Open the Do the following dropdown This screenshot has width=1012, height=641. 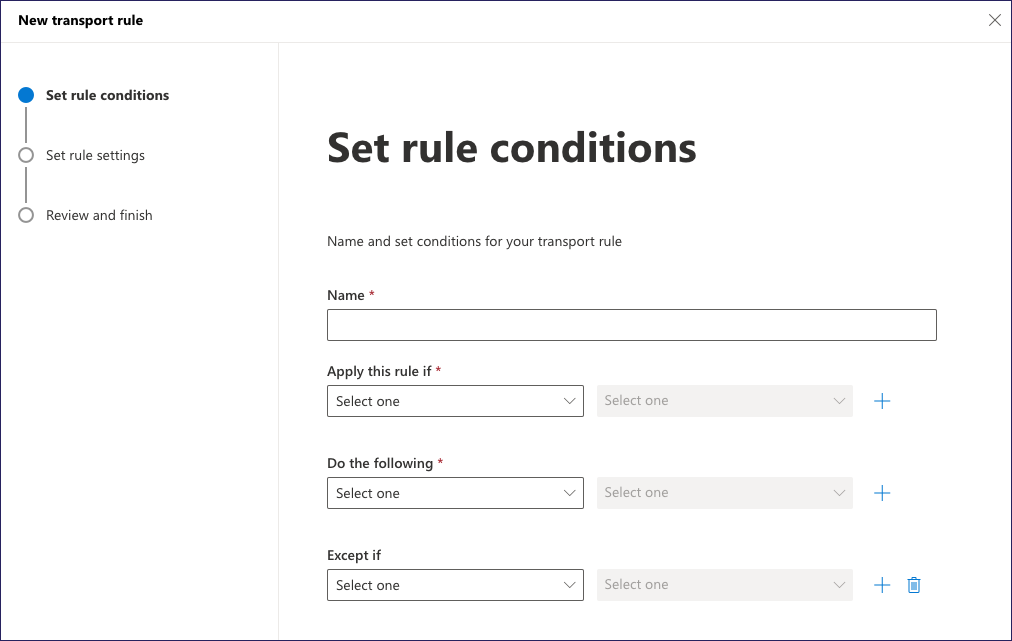[455, 492]
